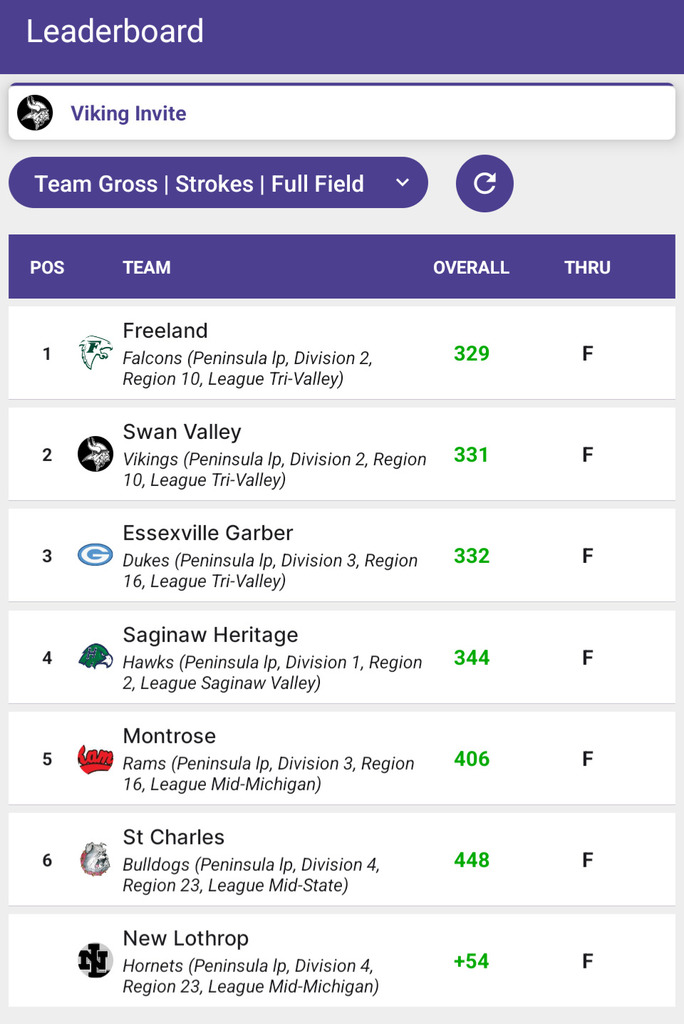Click the Swan Valley Vikings logo
Screen dimensions: 684x1024
coord(95,454)
